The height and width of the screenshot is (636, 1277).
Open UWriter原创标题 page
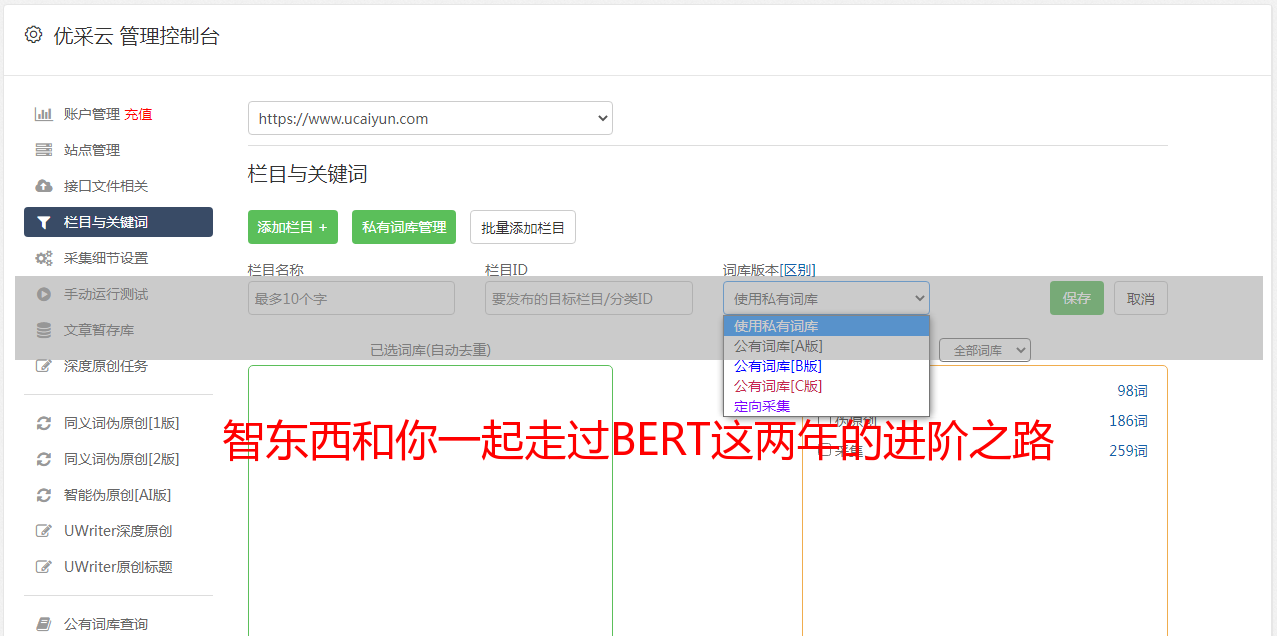tap(118, 567)
